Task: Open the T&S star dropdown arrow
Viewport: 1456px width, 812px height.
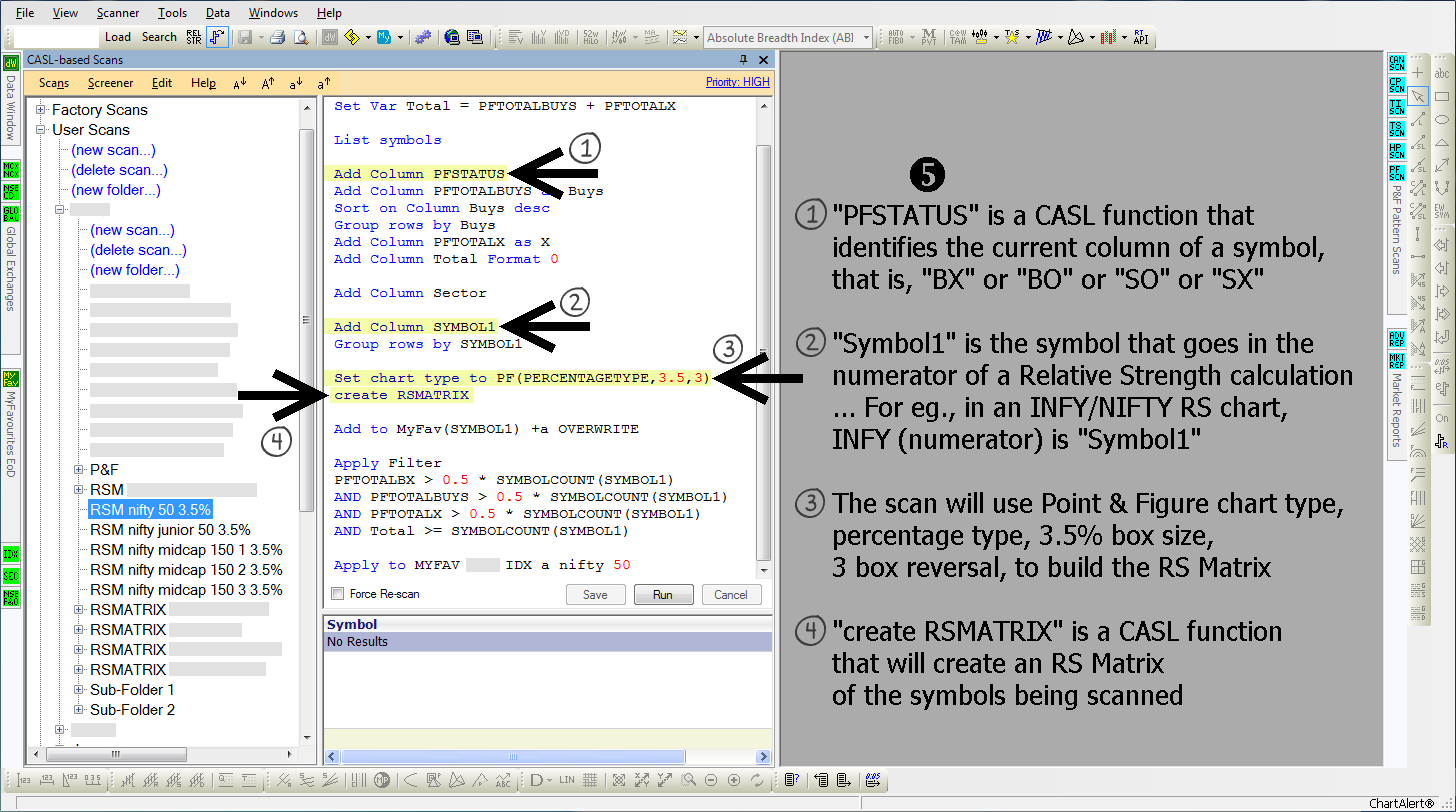Action: tap(1028, 38)
